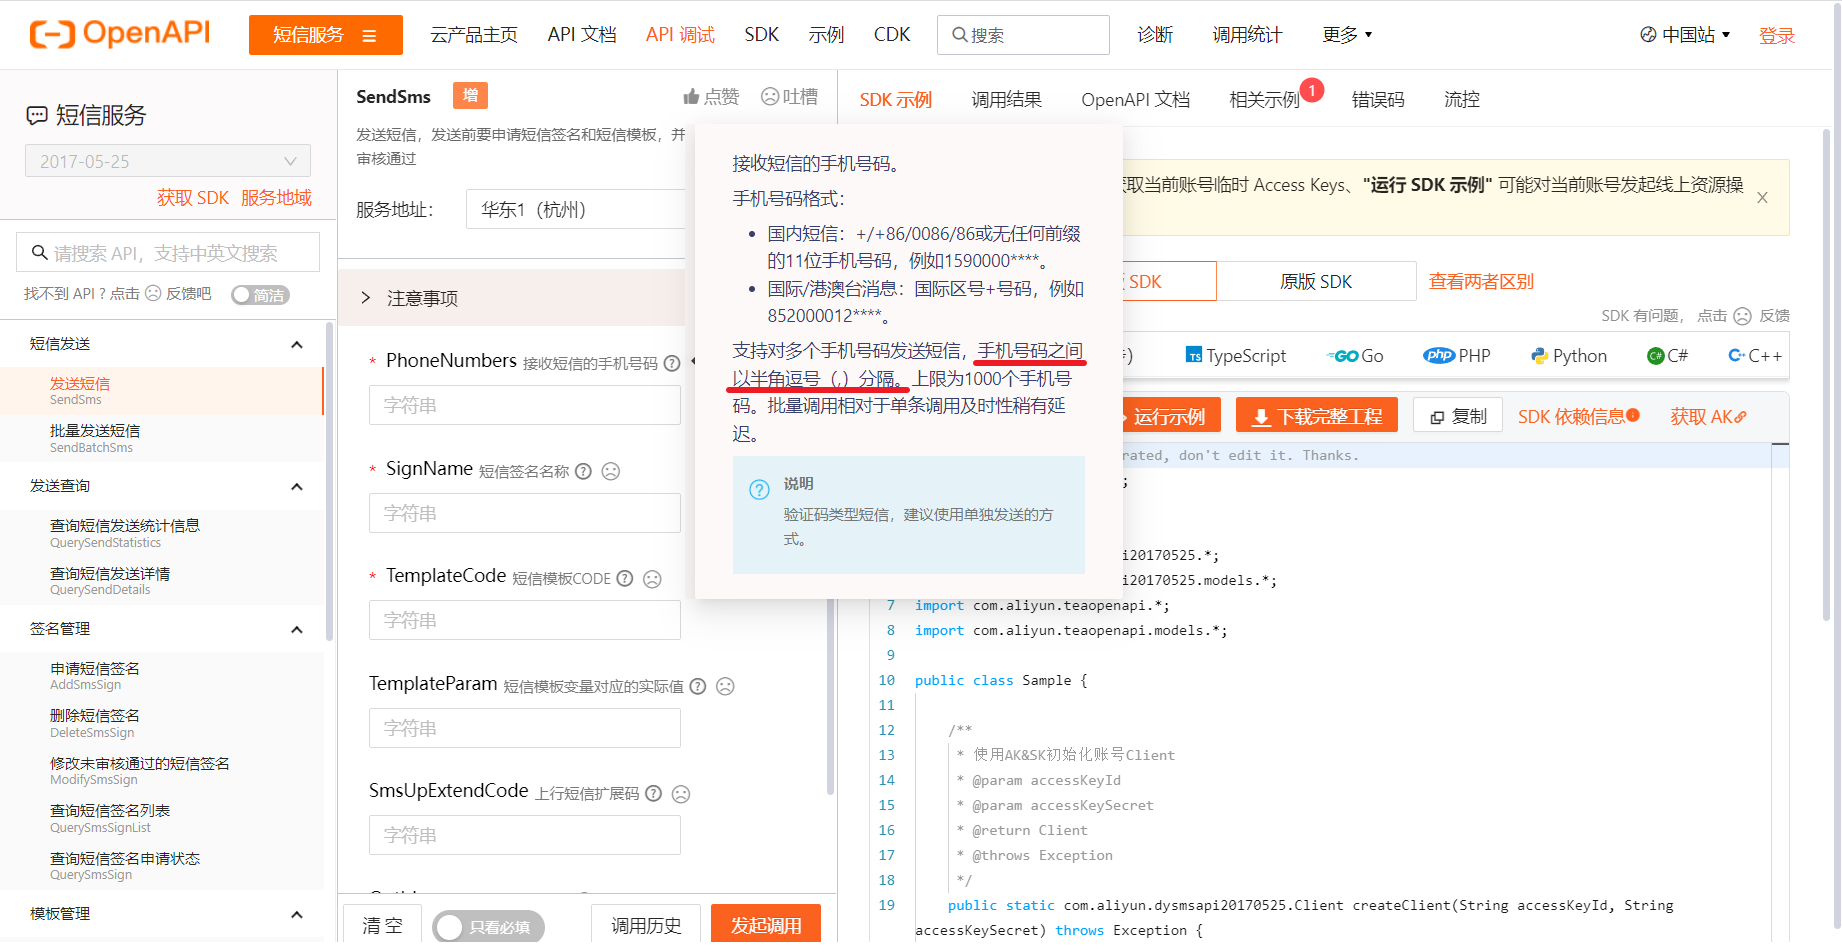Click 清空 button
1842x952 pixels.
(382, 925)
